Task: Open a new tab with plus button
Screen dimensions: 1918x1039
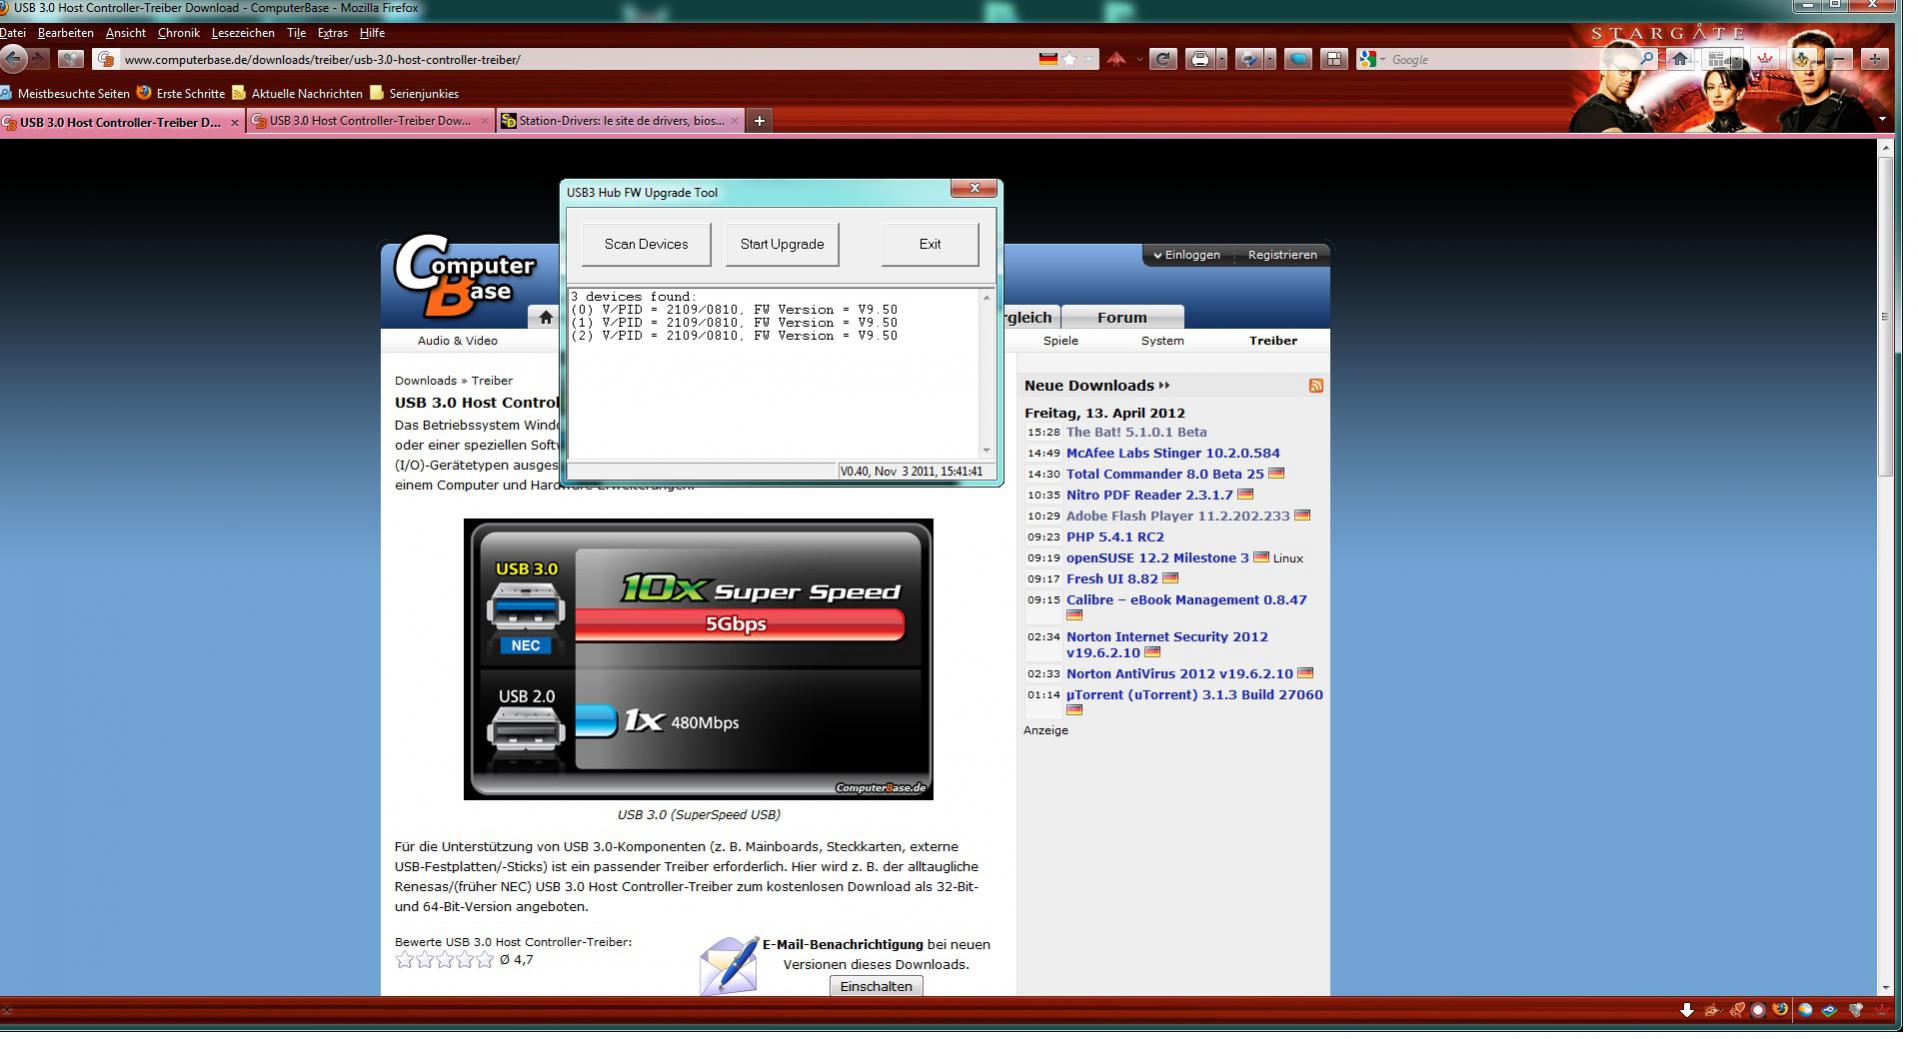Action: click(x=759, y=121)
